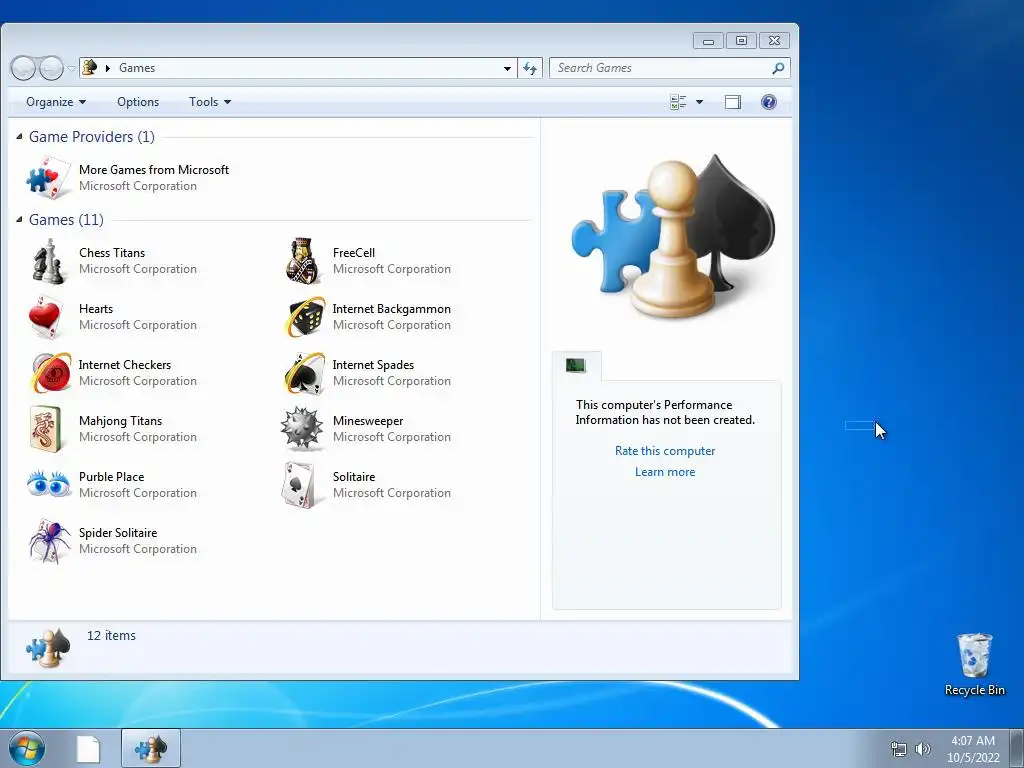Click the Games (11) group header
This screenshot has width=1024, height=768.
[x=66, y=219]
